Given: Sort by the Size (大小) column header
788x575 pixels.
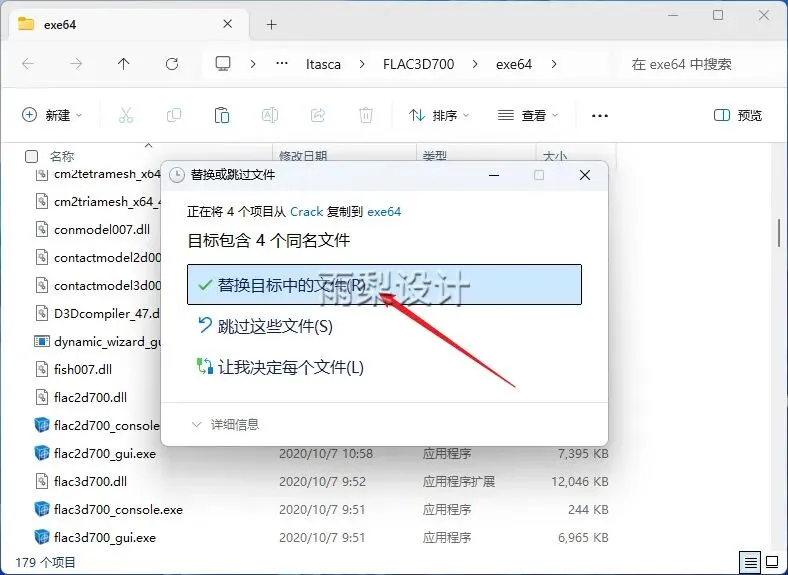Looking at the screenshot, I should click(x=555, y=156).
